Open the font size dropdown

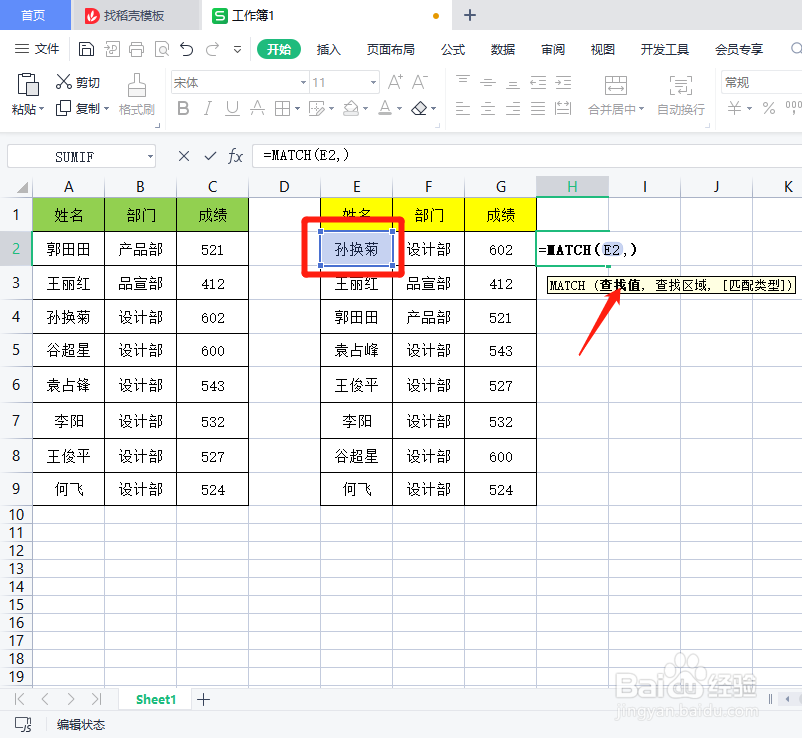coord(372,82)
